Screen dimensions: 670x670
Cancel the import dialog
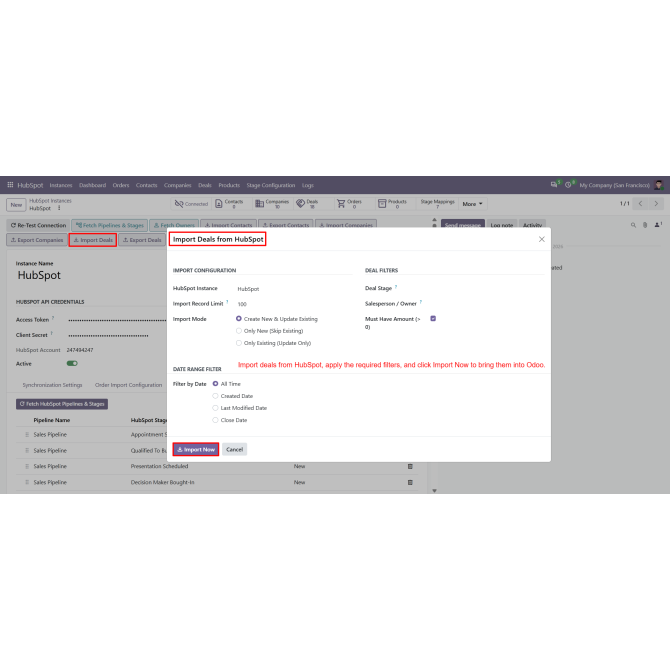(234, 450)
